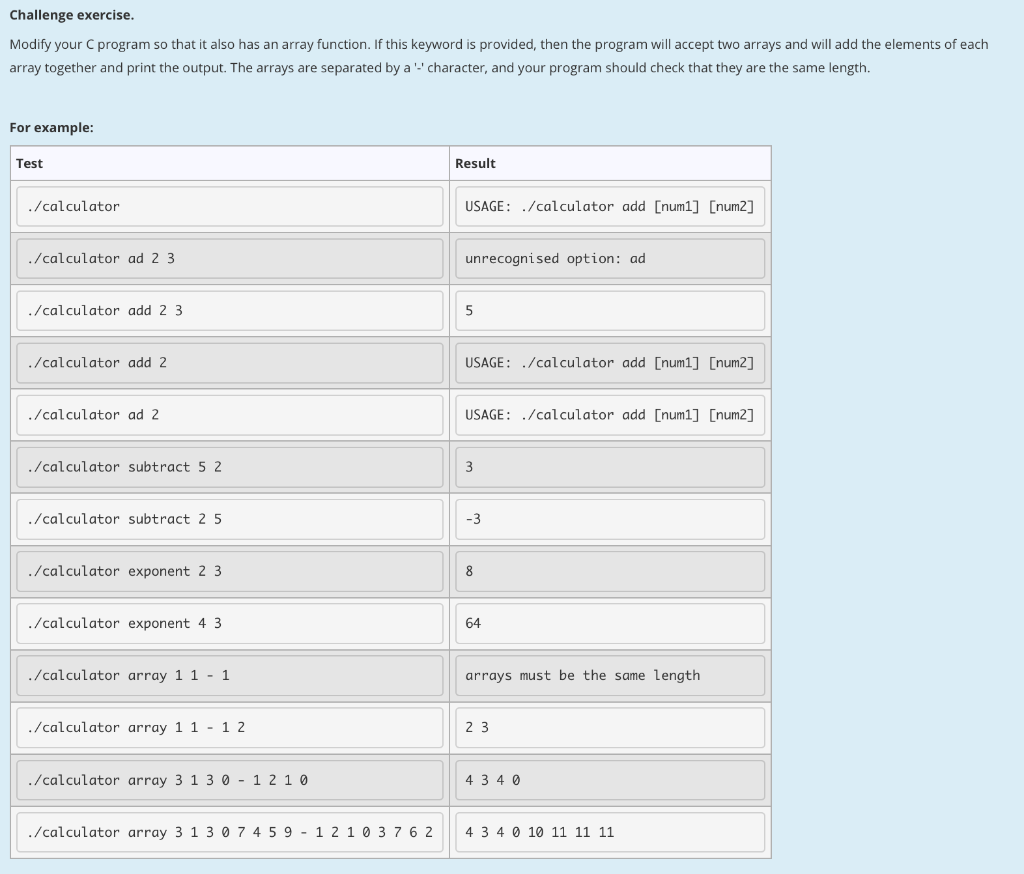Click result cell showing '8'

[610, 572]
